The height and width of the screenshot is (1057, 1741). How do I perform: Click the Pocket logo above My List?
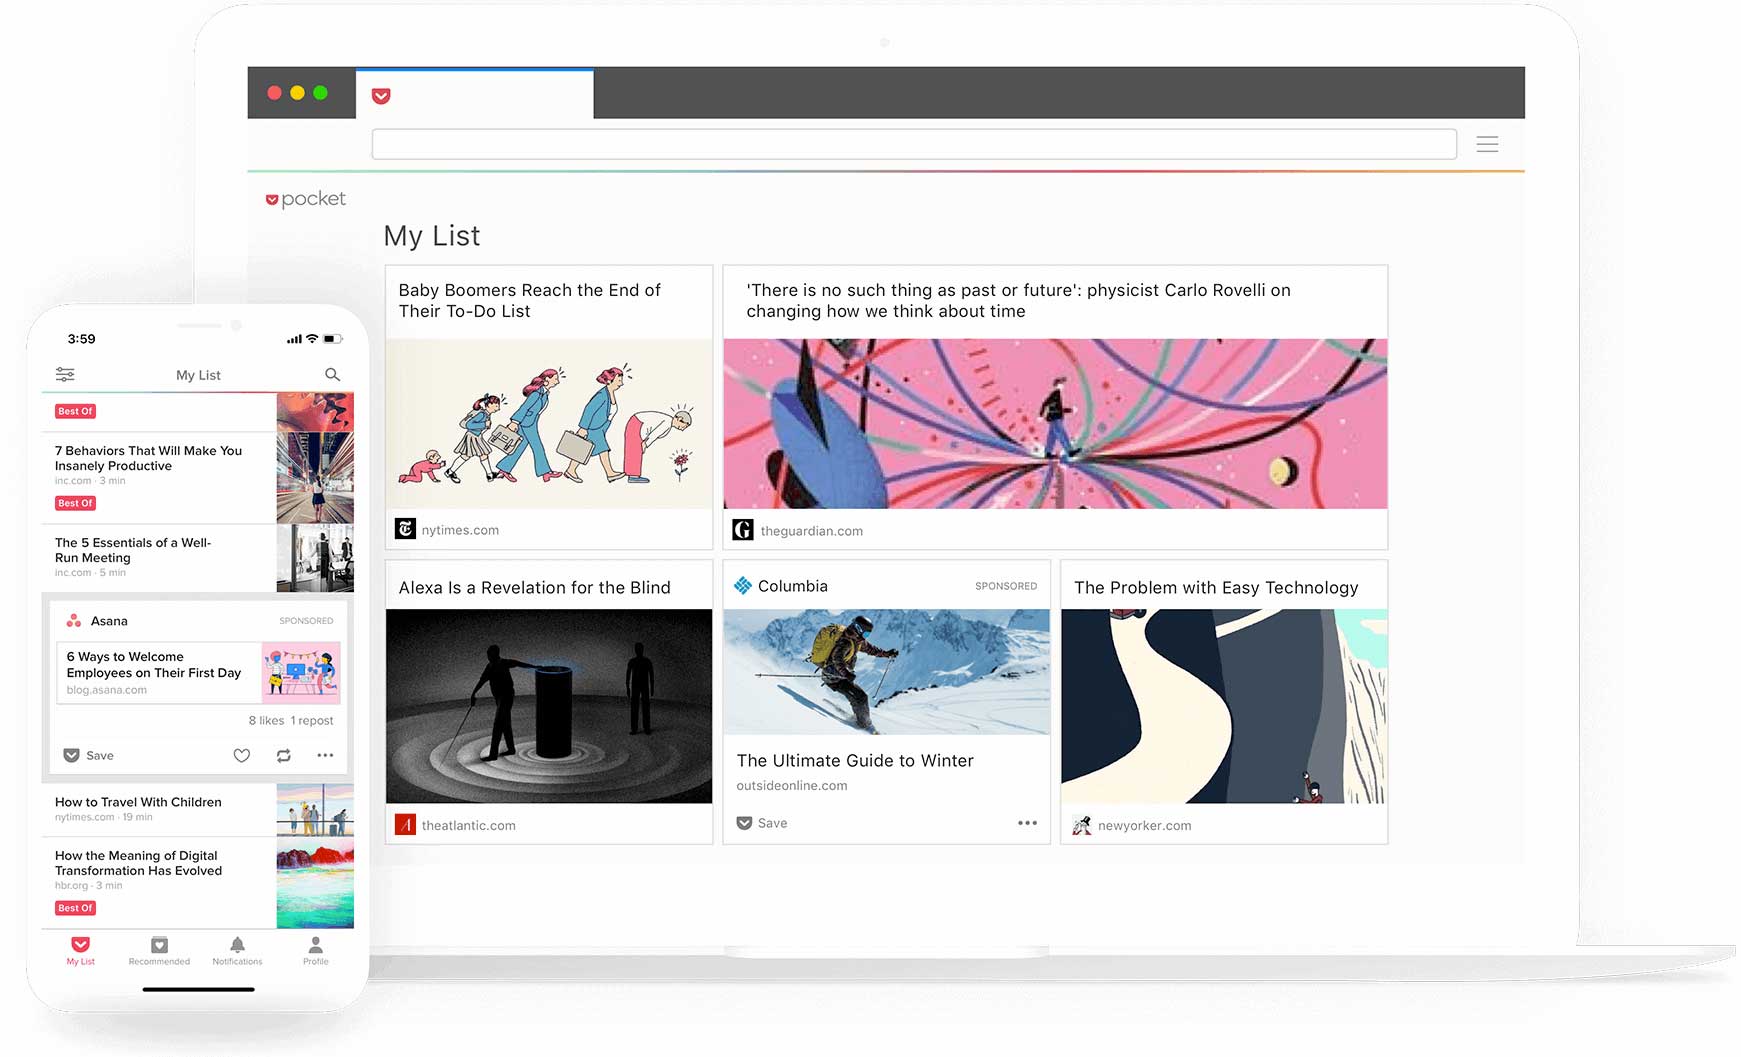click(306, 199)
